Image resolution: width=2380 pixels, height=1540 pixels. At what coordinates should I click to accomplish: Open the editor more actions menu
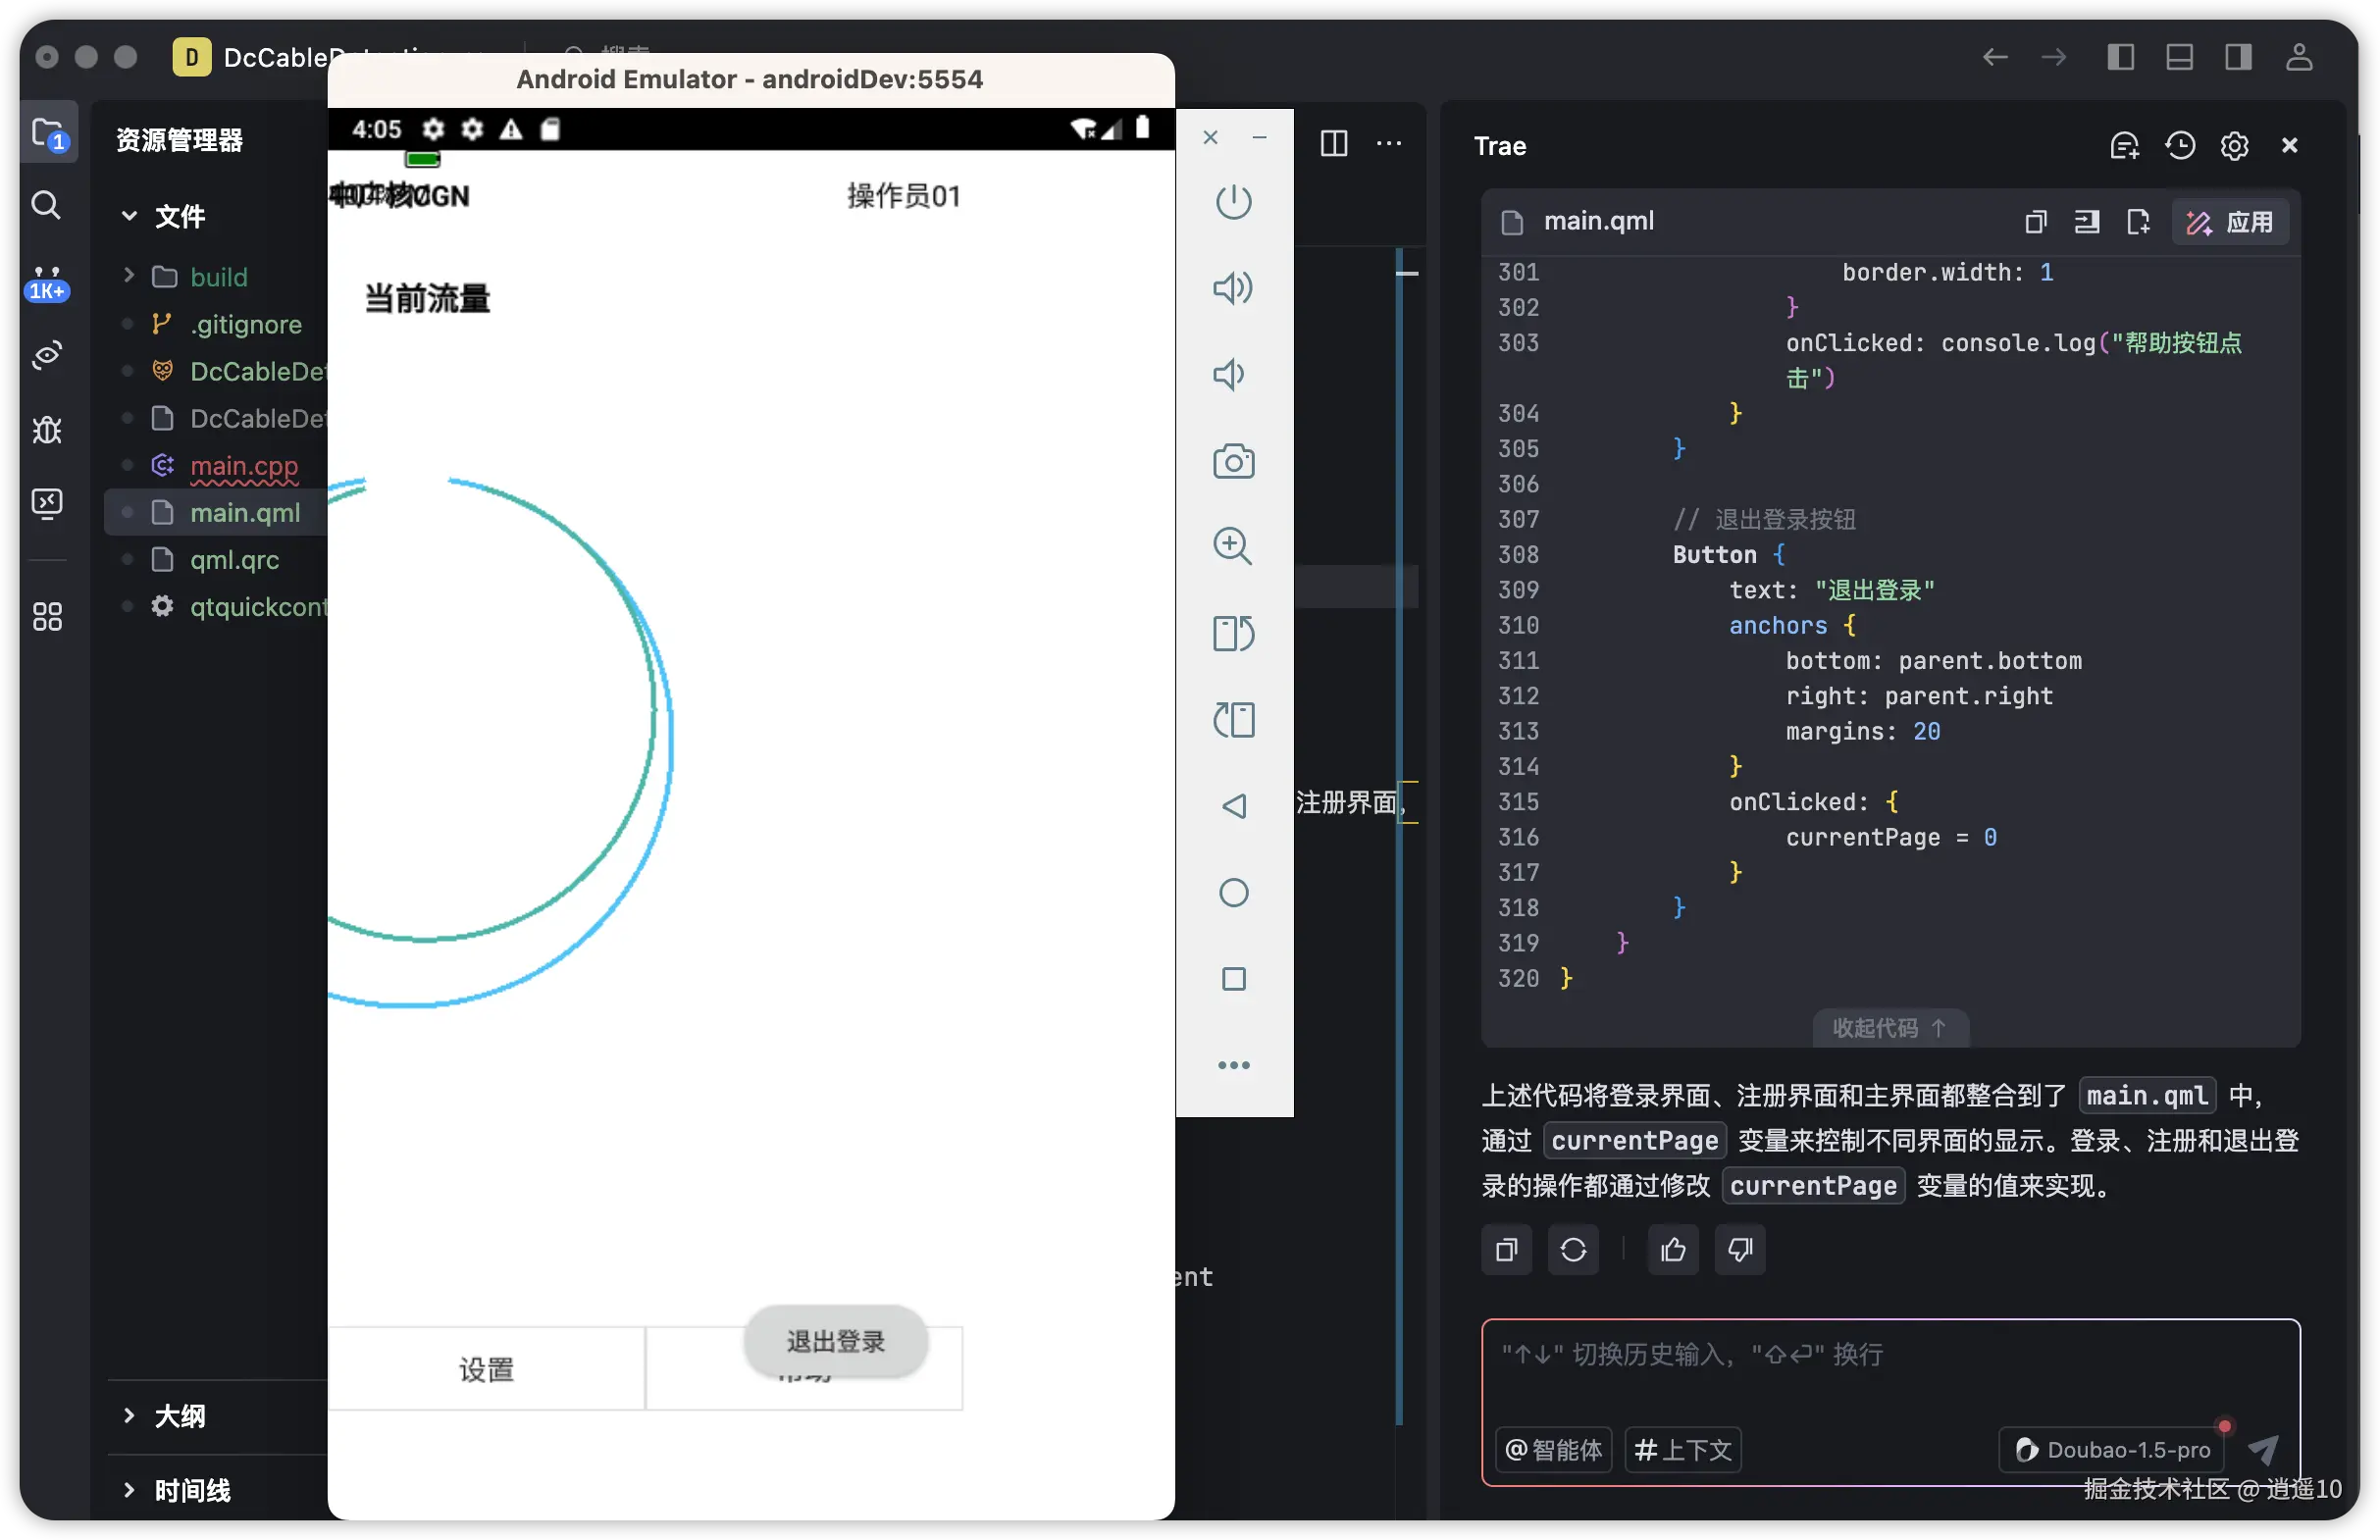click(1390, 143)
